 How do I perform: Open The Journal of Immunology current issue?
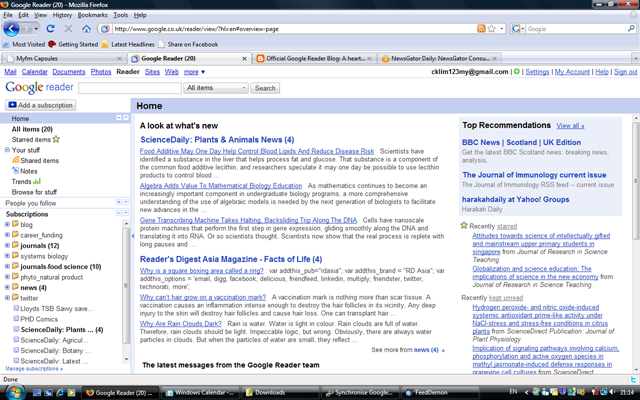click(x=534, y=175)
